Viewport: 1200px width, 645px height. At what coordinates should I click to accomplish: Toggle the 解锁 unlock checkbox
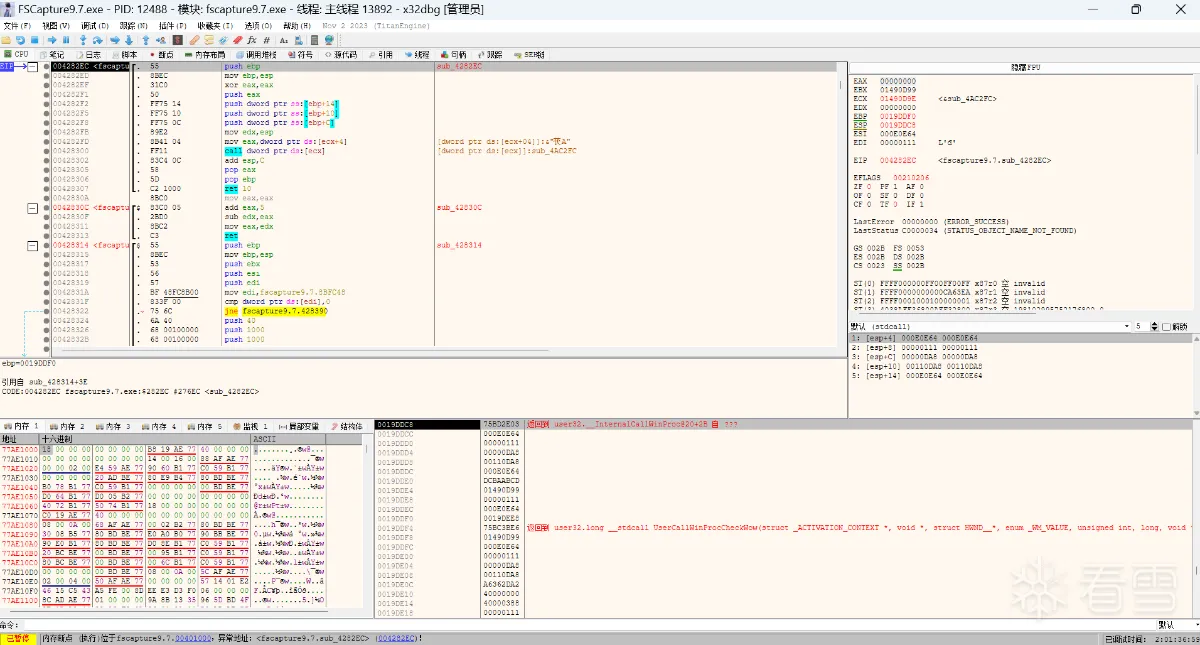[1166, 326]
